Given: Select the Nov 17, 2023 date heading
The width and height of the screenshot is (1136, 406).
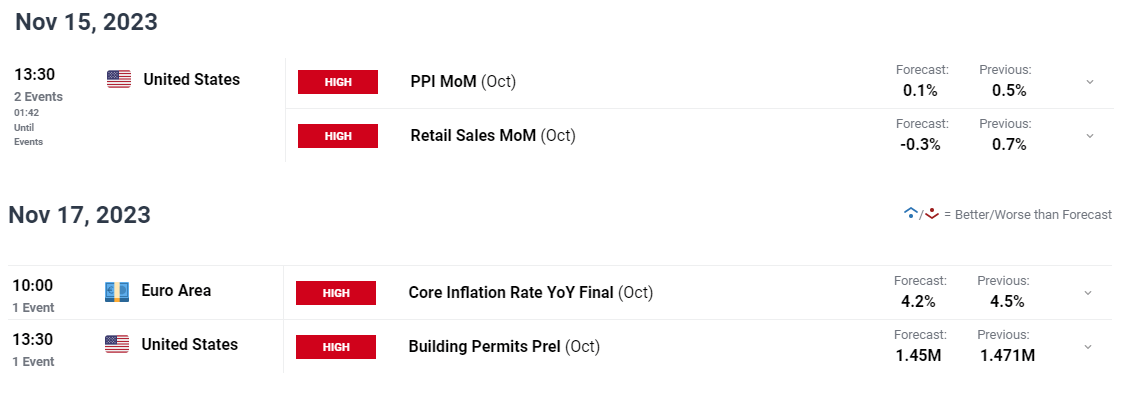Looking at the screenshot, I should pyautogui.click(x=80, y=215).
